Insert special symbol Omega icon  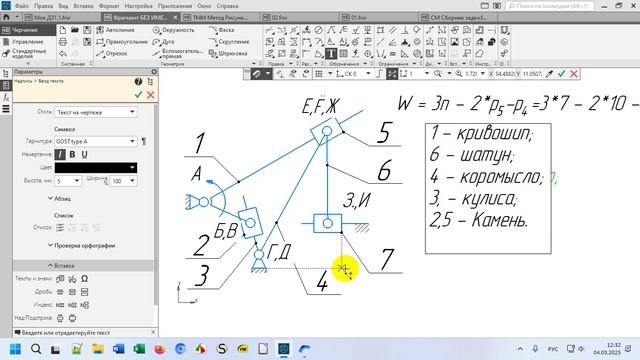(84, 279)
